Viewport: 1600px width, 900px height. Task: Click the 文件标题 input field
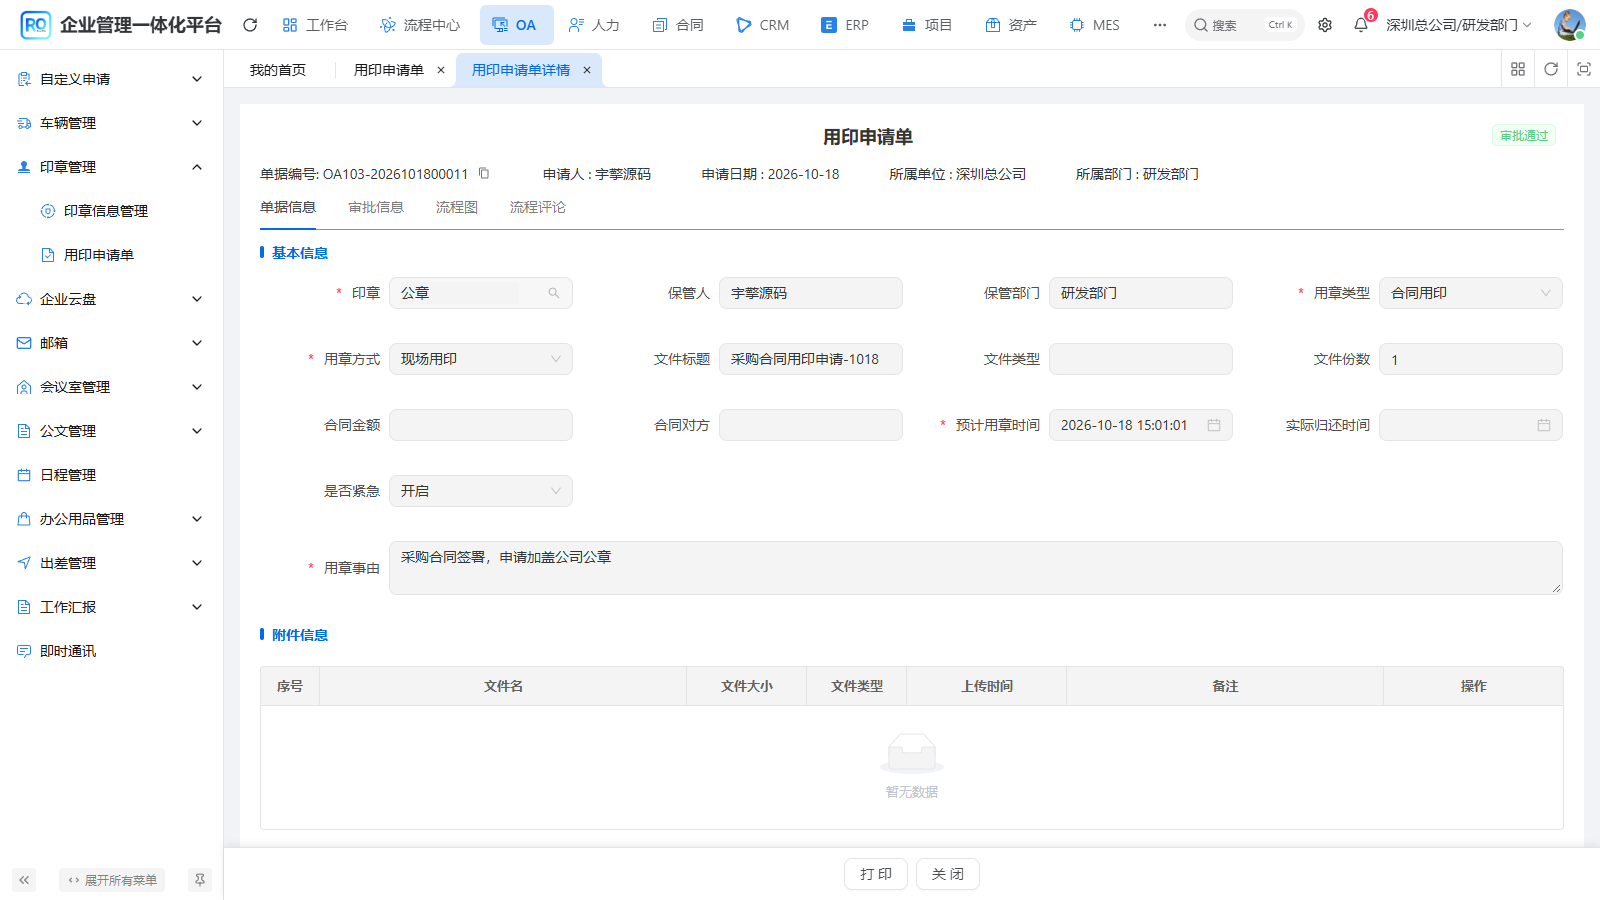[x=811, y=359]
